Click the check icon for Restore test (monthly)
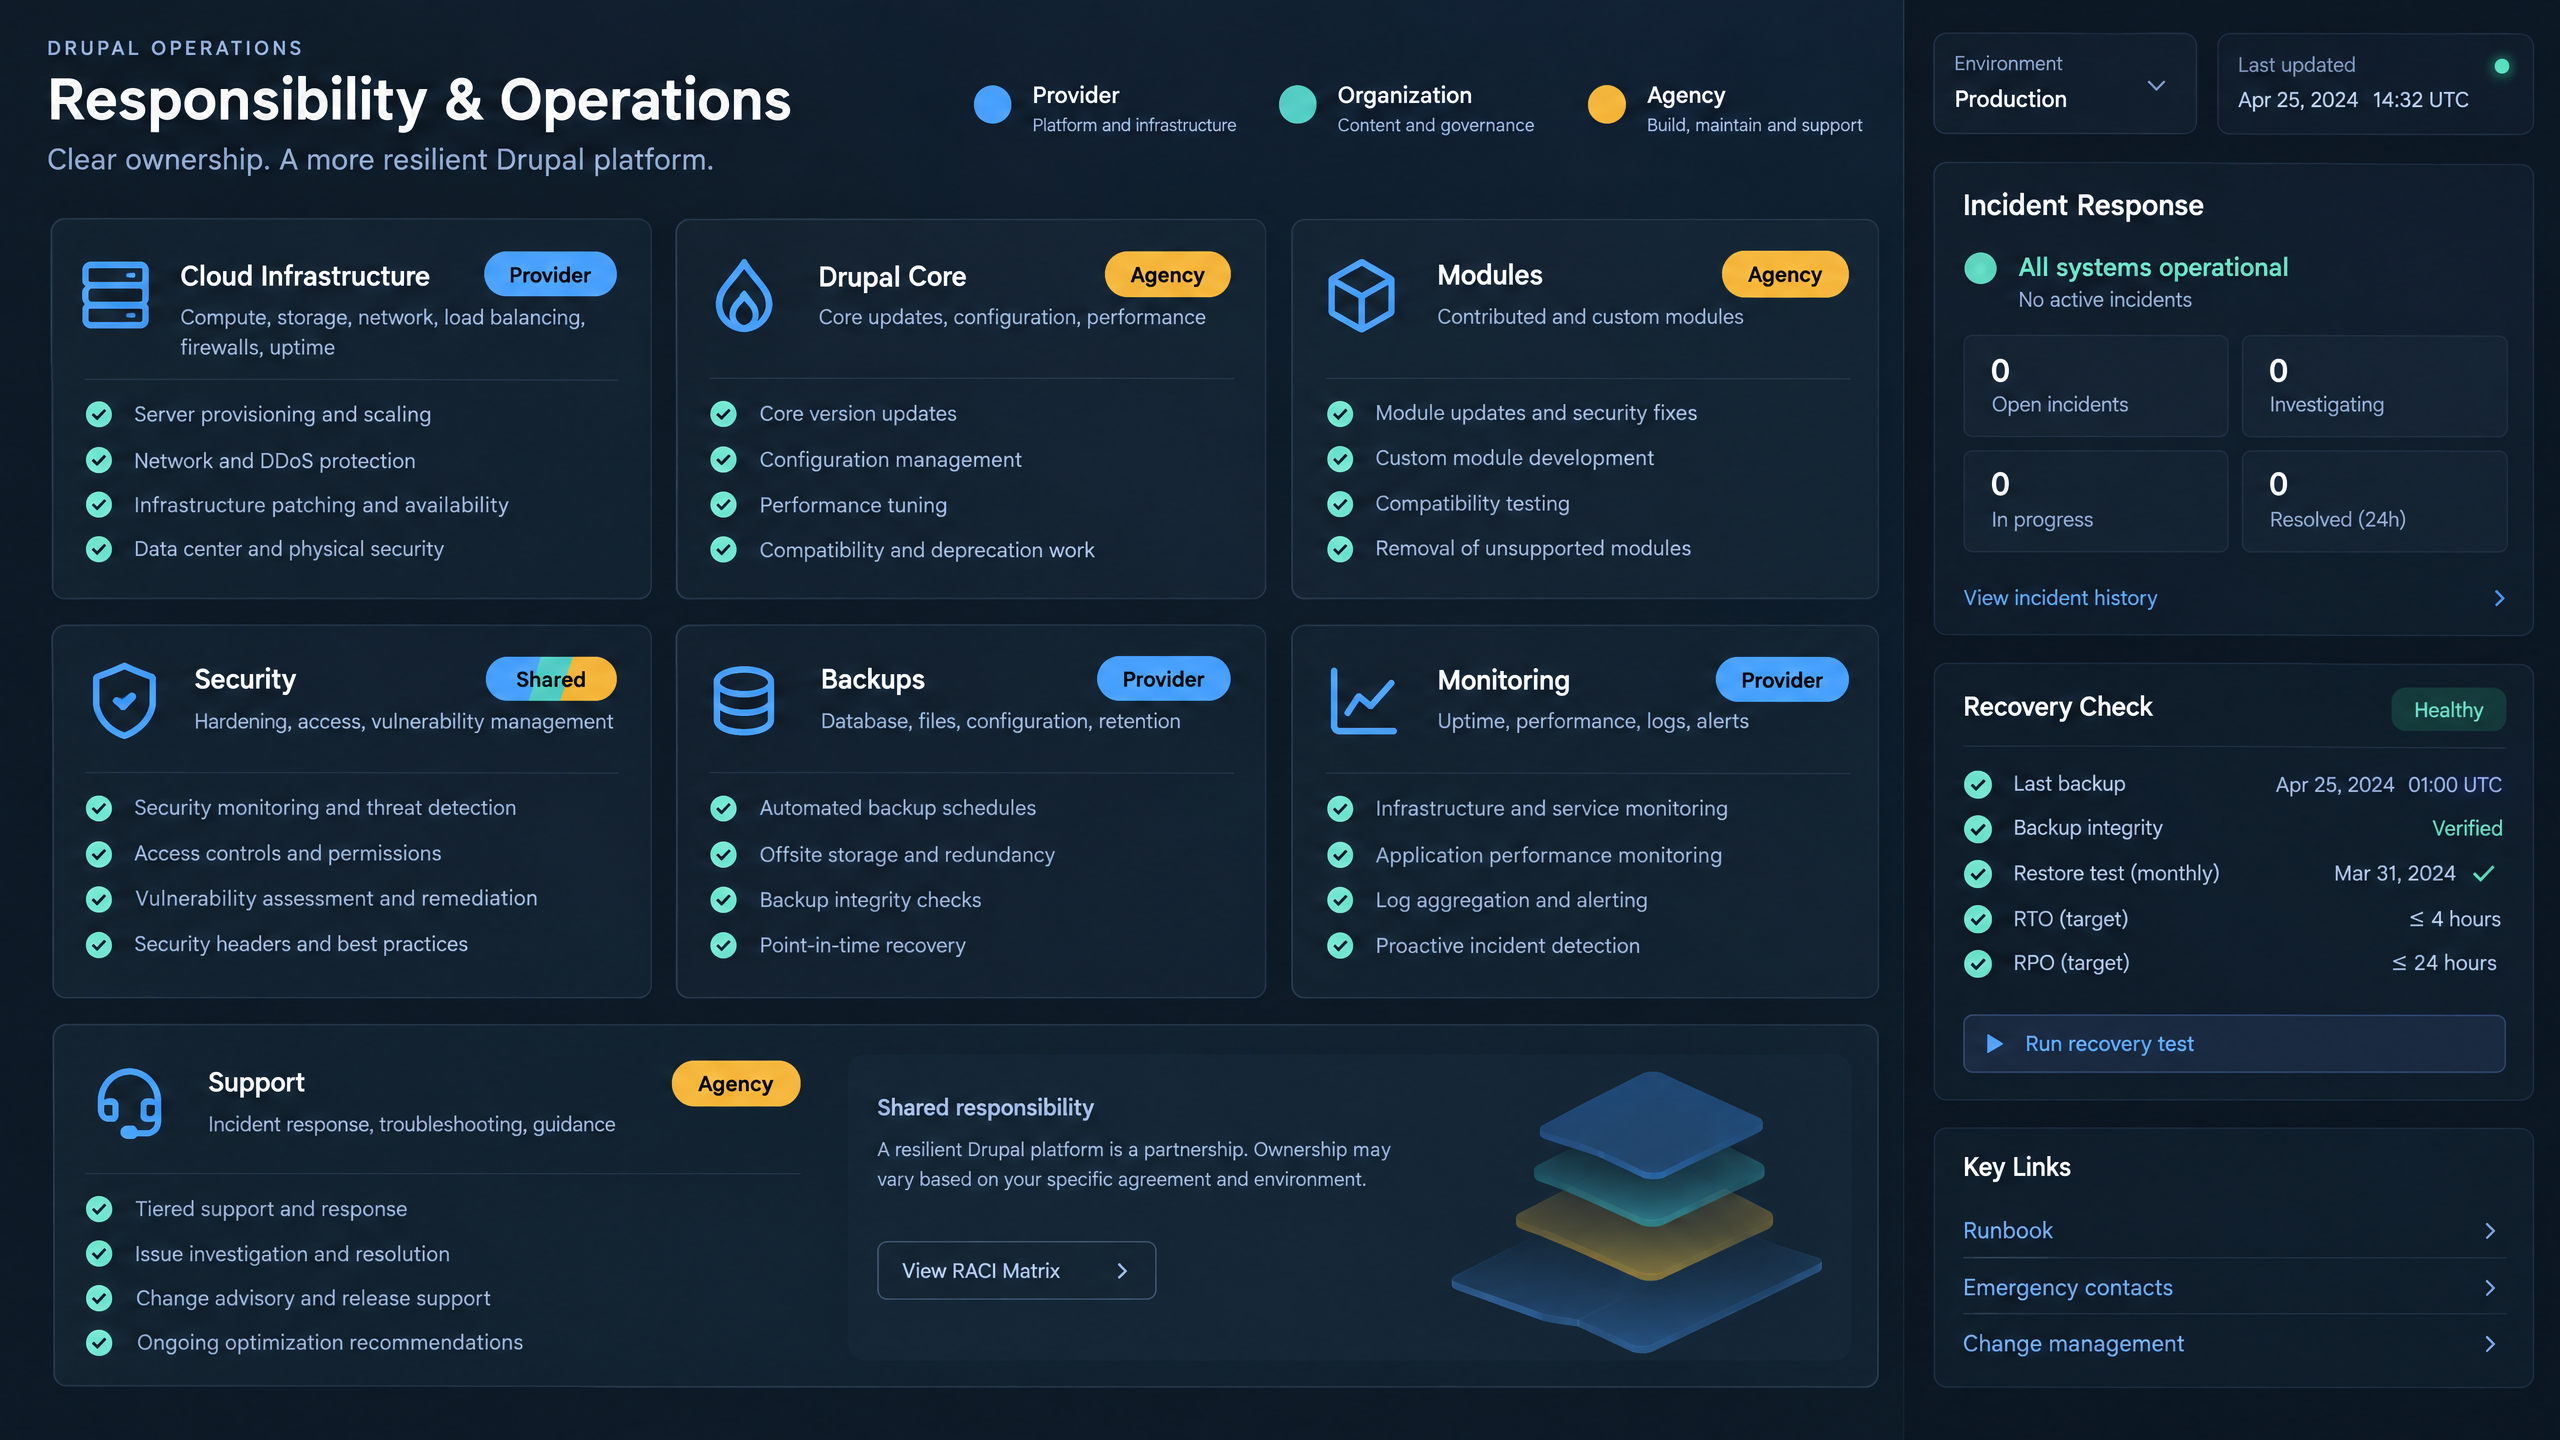Screen dimensions: 2560x1440 click(1978, 874)
